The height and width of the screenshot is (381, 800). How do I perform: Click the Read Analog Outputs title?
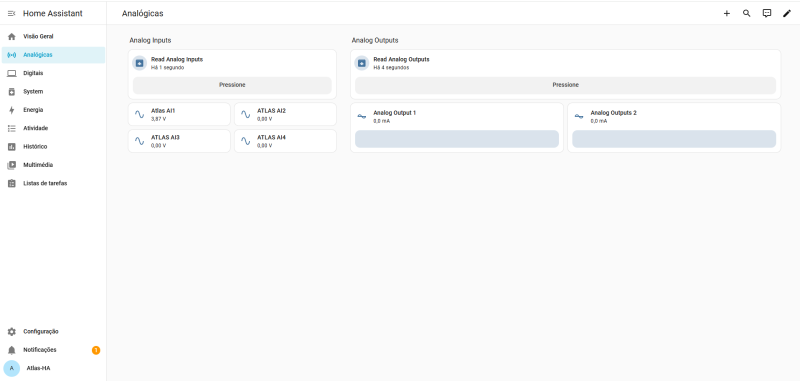click(x=402, y=59)
